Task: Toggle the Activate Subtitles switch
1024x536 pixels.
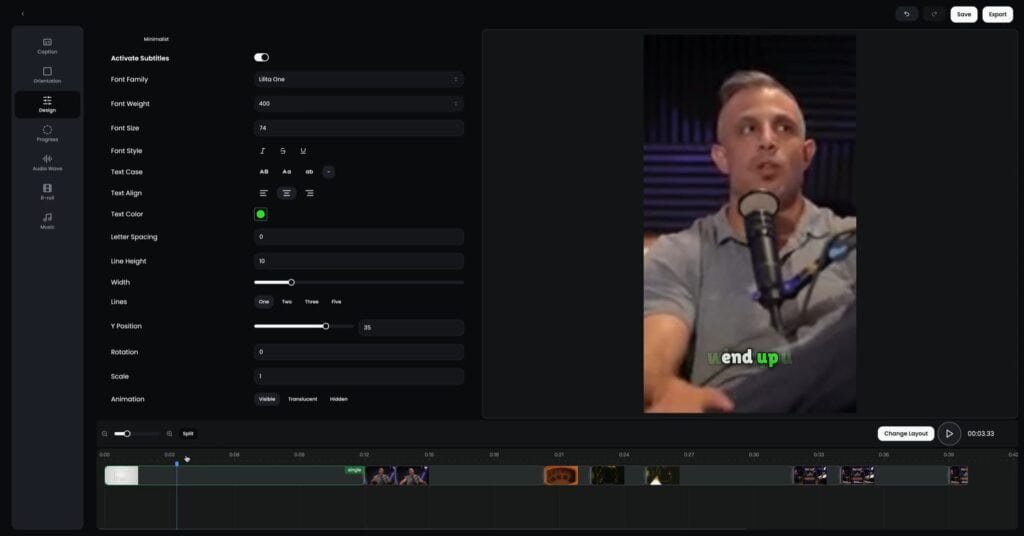Action: [261, 57]
